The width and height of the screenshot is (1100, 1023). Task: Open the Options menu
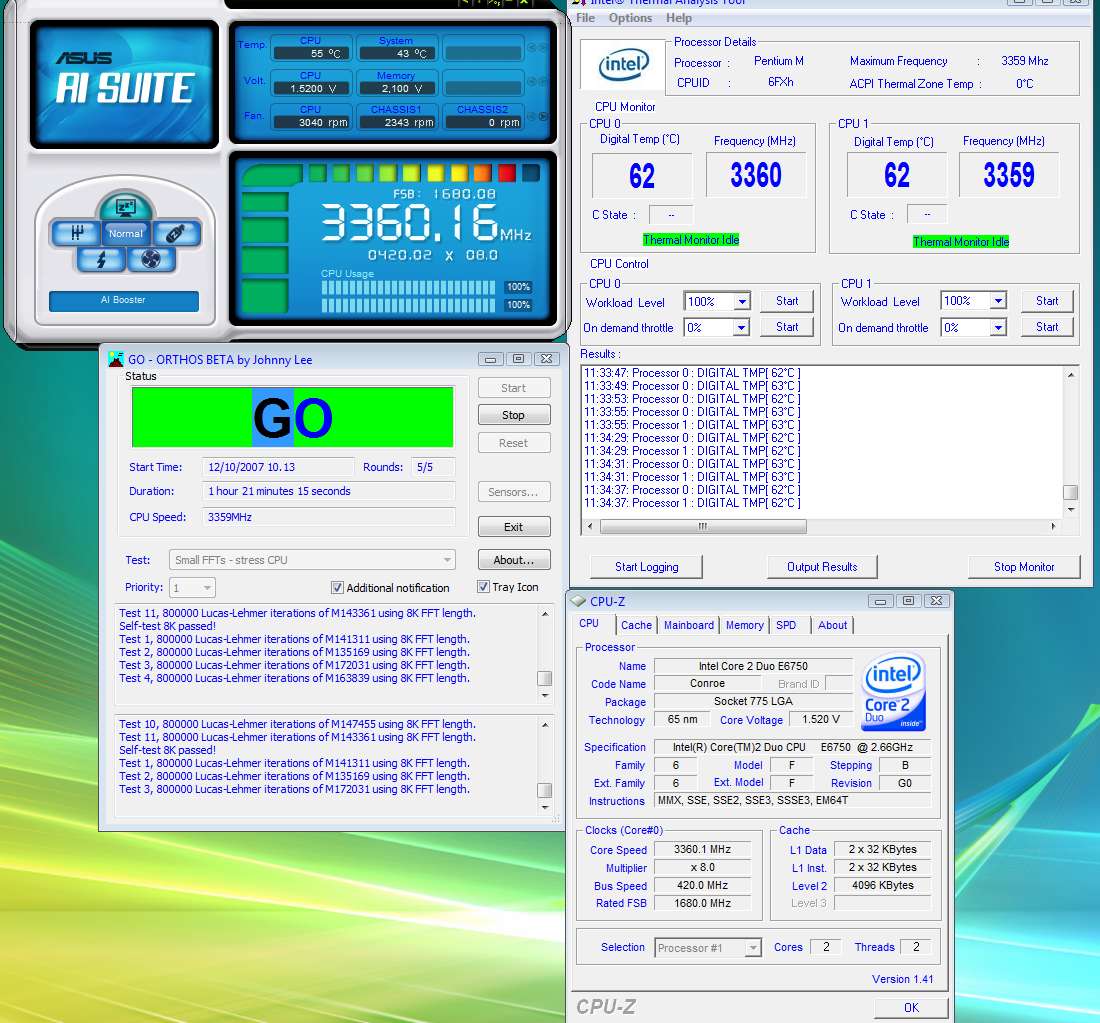click(x=630, y=18)
